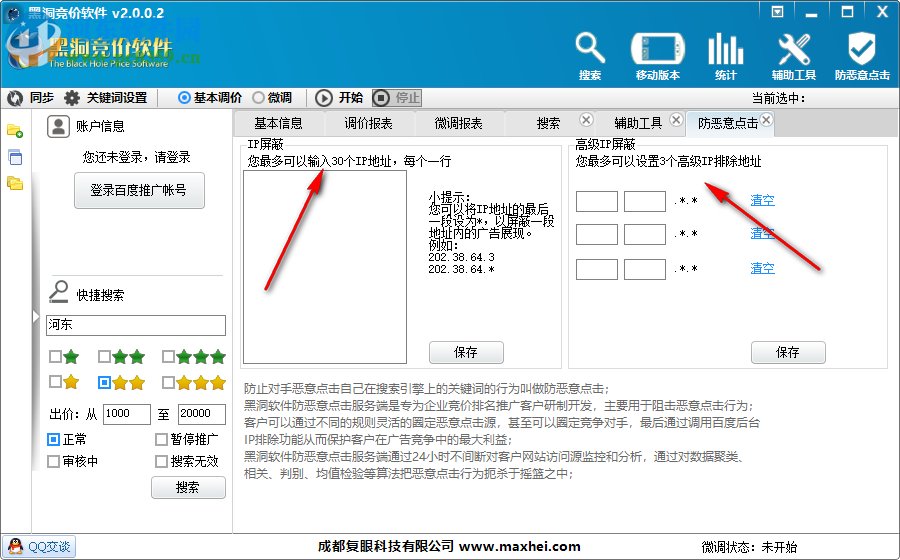Click second segment of first advanced IP row
900x560 pixels.
coord(645,202)
